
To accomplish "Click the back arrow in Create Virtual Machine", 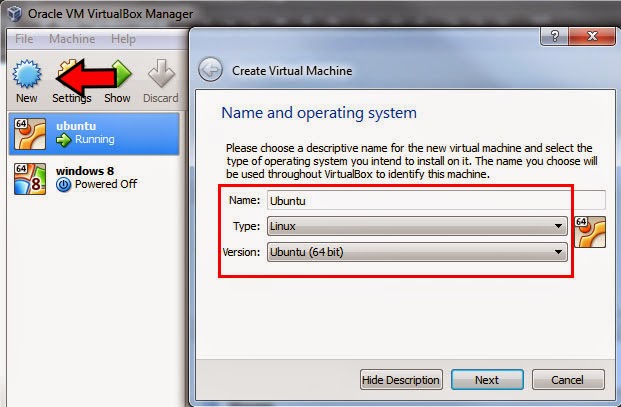I will (x=210, y=70).
